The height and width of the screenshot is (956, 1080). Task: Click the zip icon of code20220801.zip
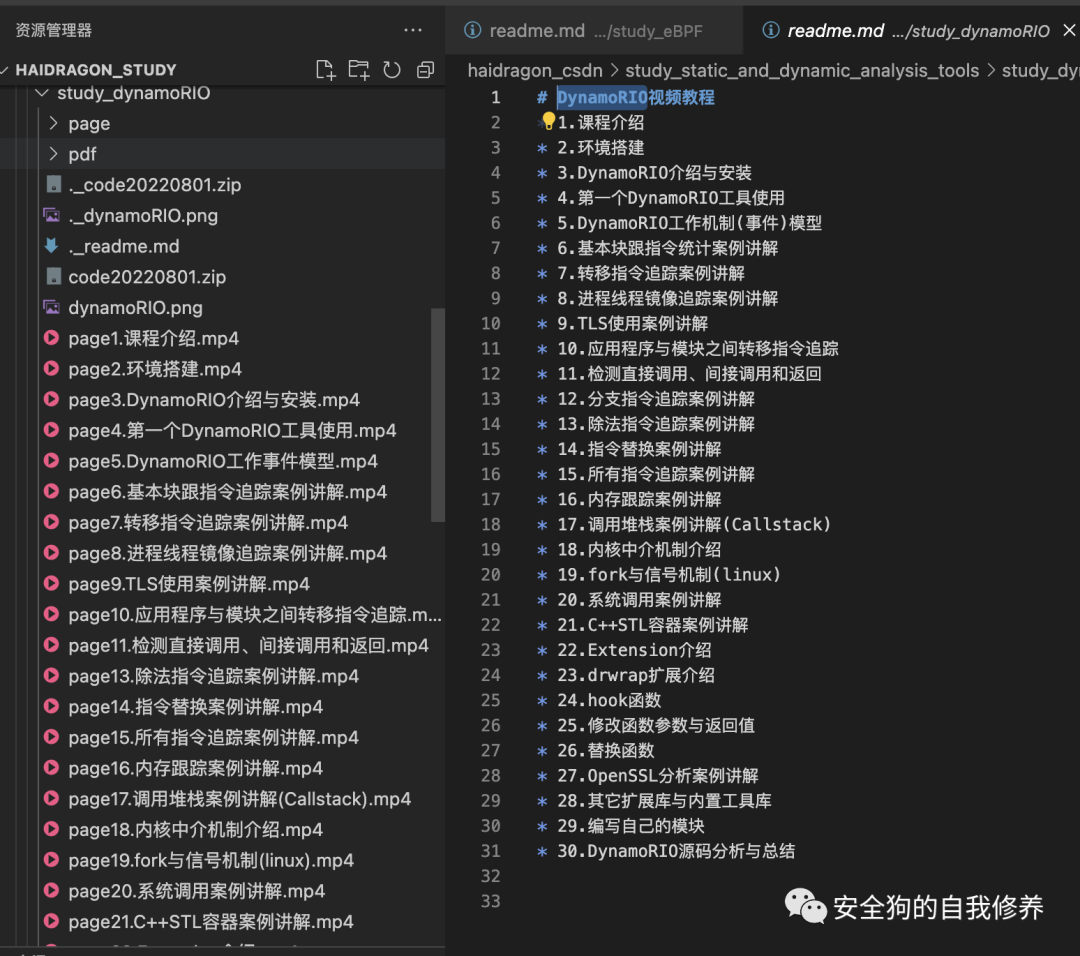[x=54, y=276]
